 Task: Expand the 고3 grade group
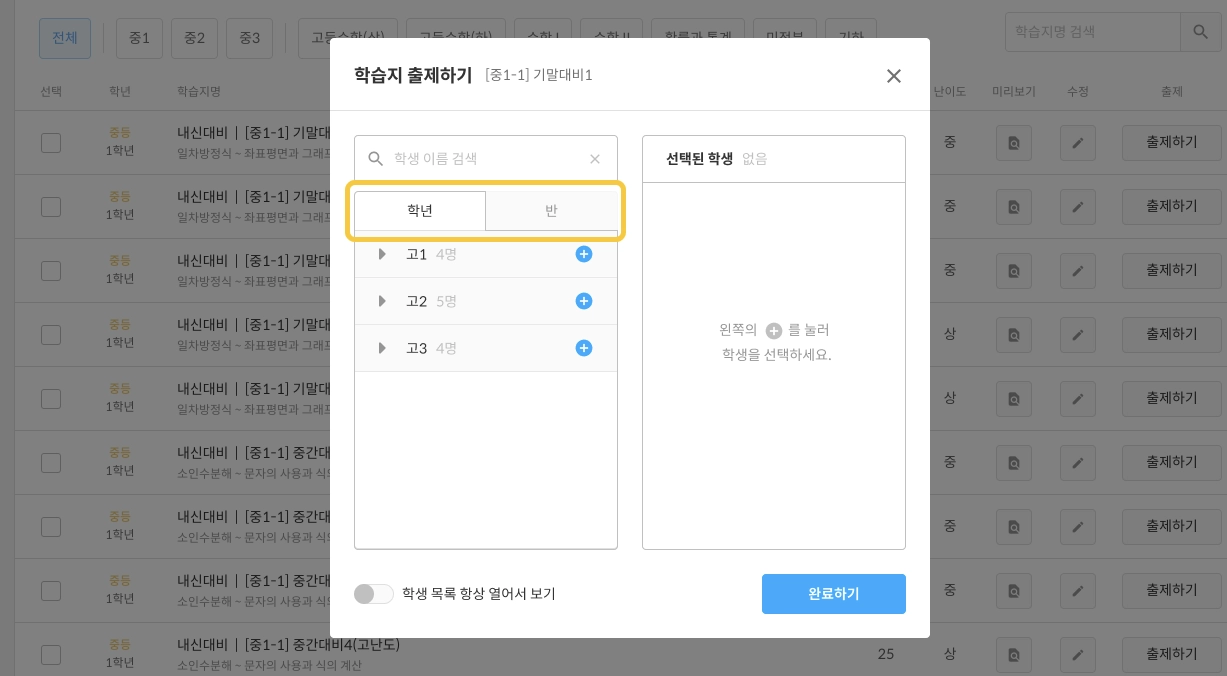point(382,348)
